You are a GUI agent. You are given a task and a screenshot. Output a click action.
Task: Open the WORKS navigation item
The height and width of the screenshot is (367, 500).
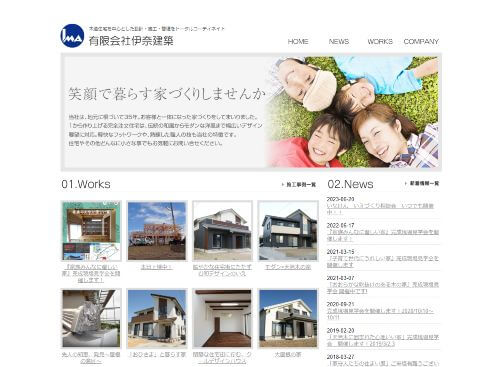380,42
